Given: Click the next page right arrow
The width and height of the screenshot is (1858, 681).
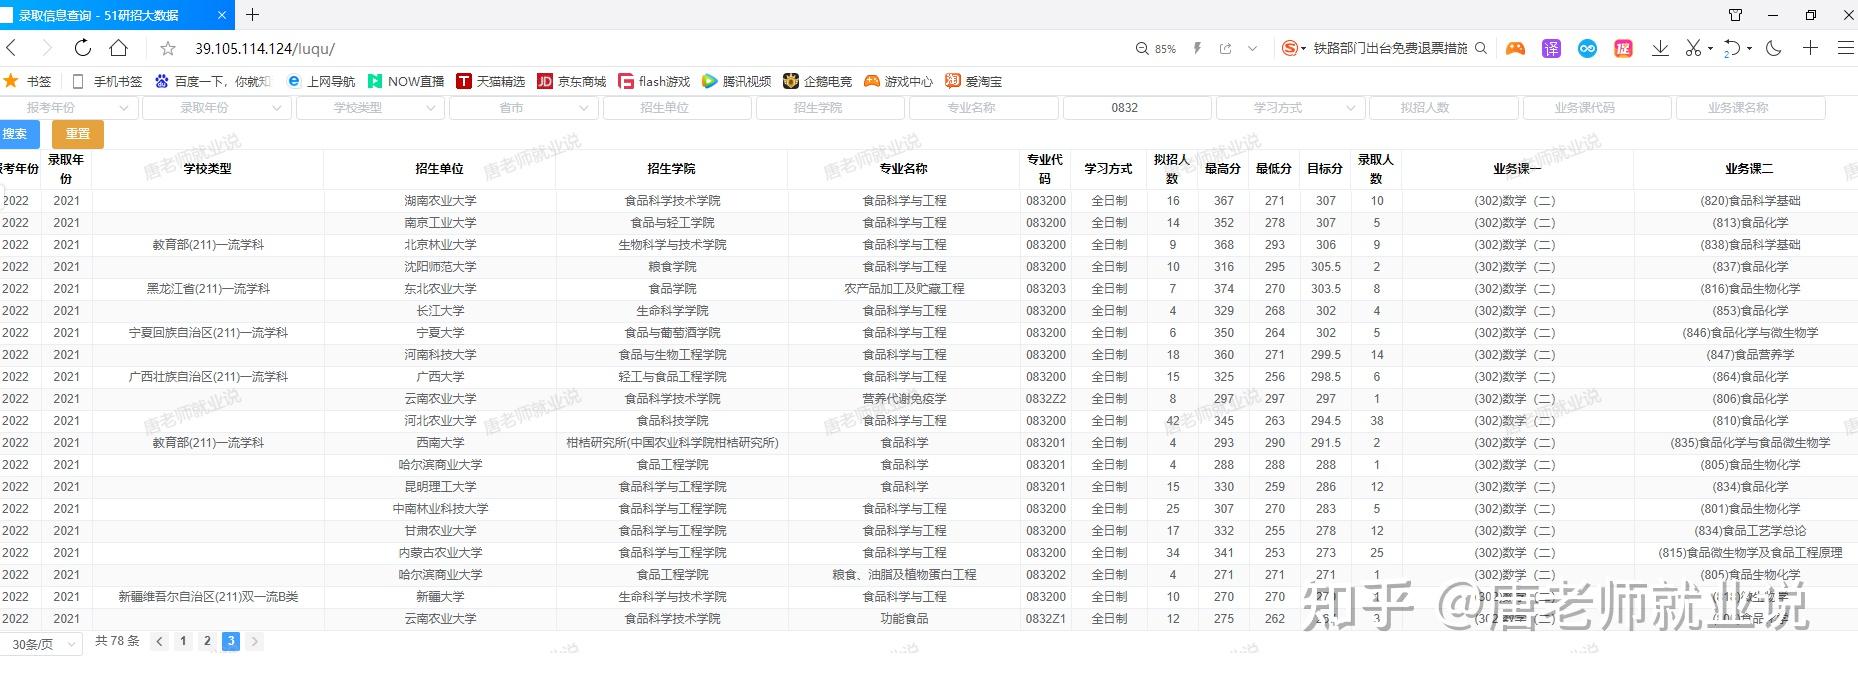Looking at the screenshot, I should tap(254, 641).
